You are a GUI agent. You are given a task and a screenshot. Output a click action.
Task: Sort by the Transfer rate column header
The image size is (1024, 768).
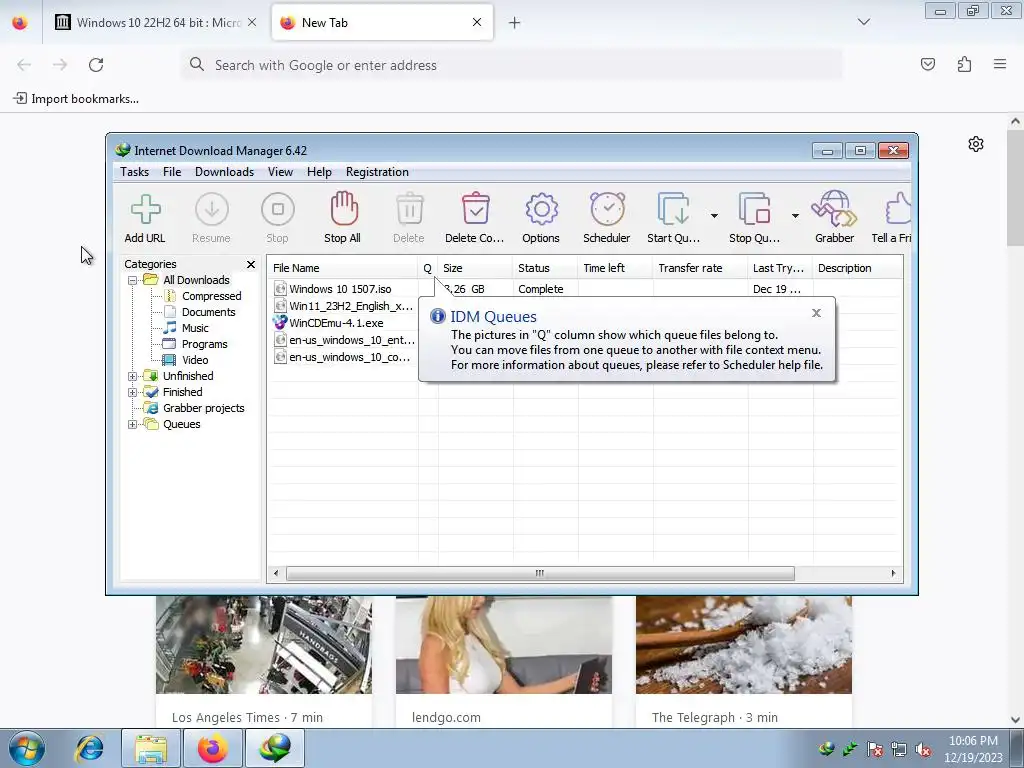(x=699, y=268)
